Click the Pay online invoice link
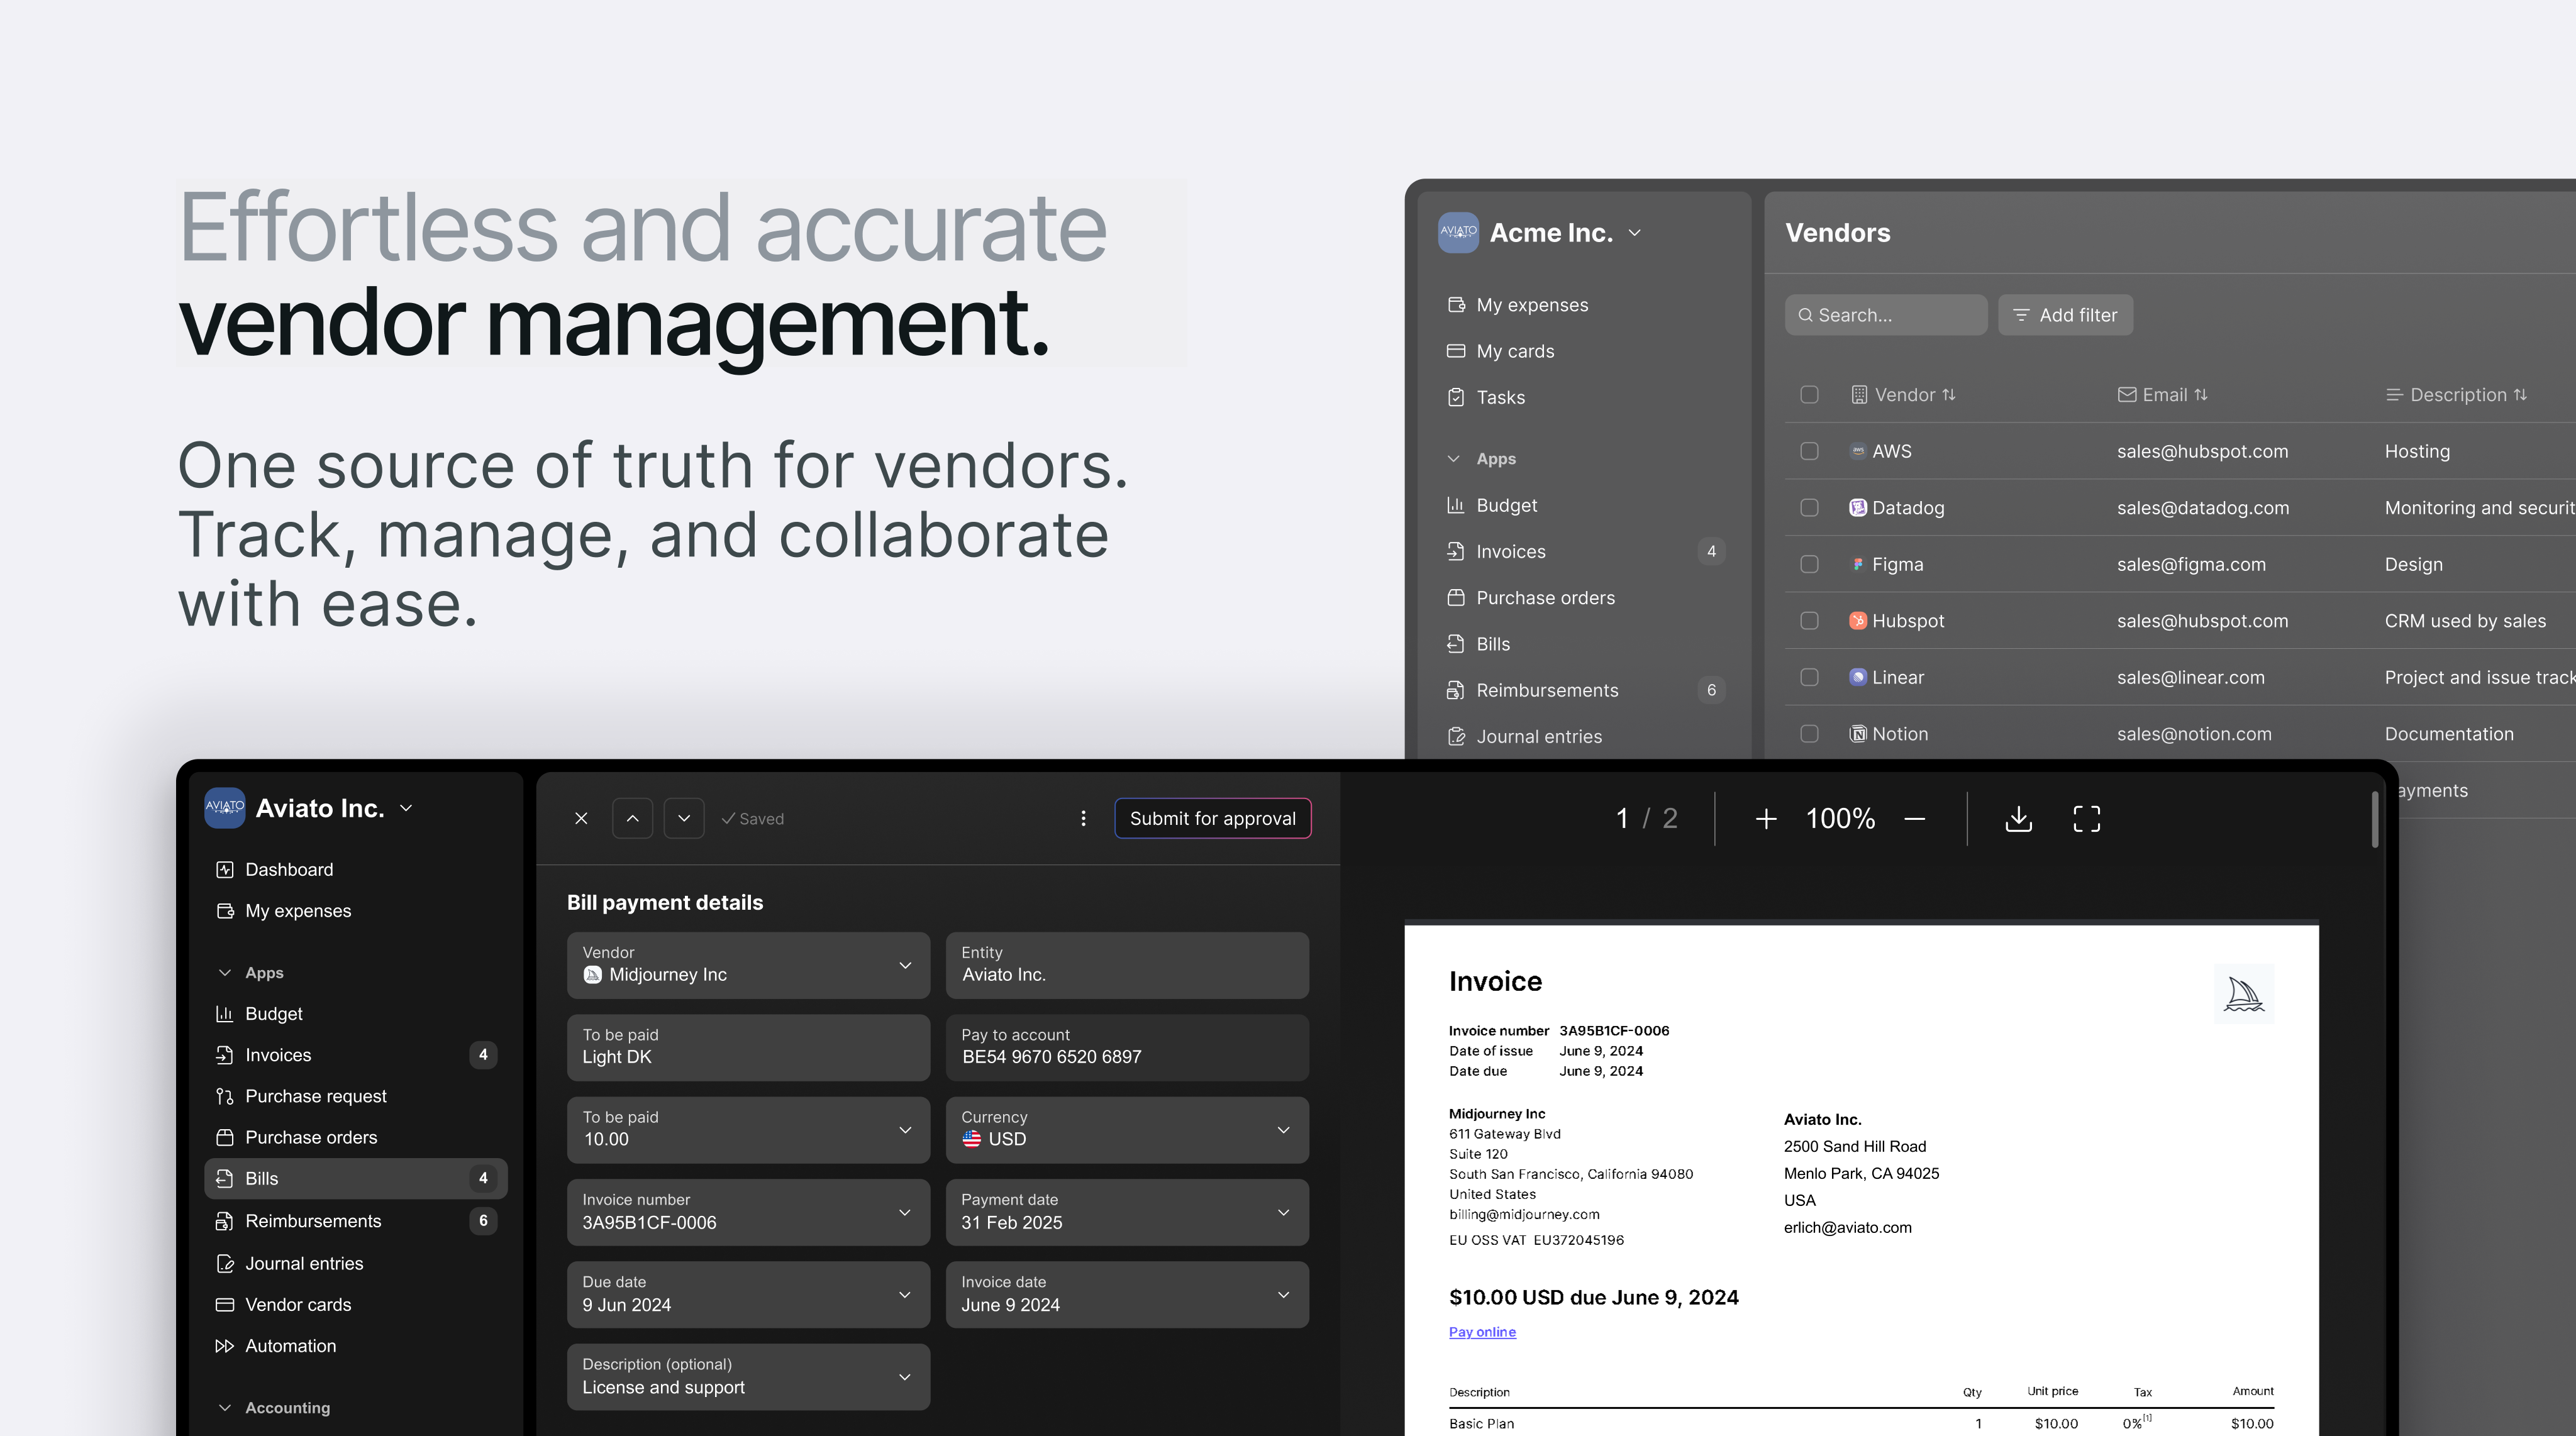Screen dimensions: 2576x1436 point(1482,1332)
